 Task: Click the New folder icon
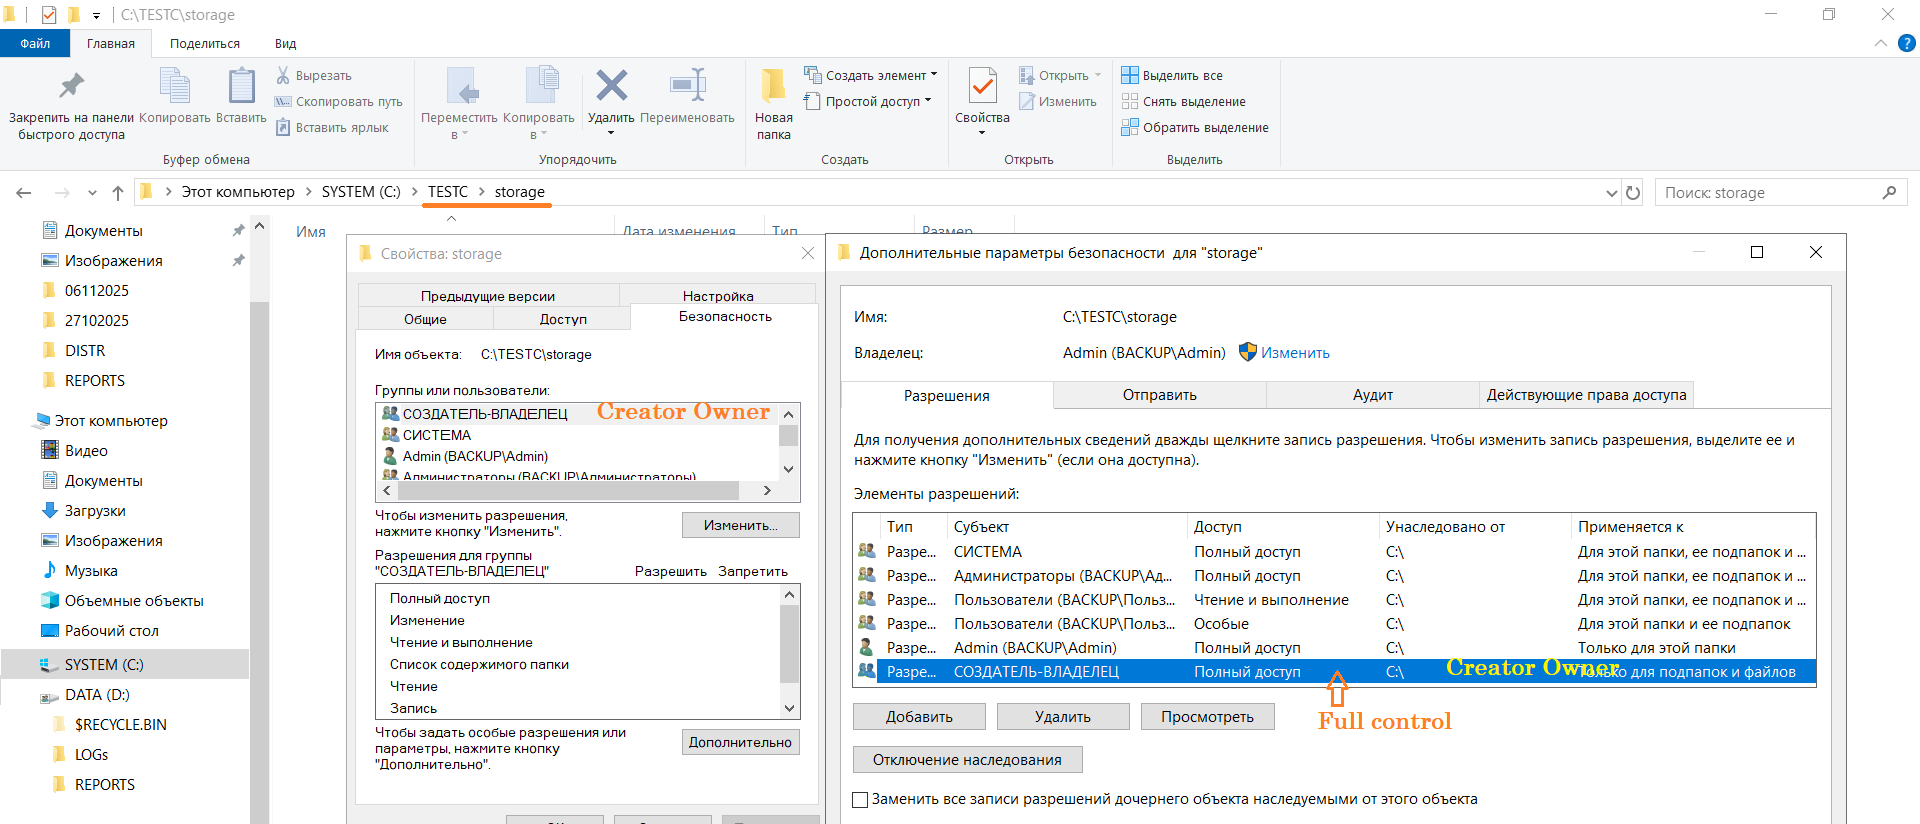[x=773, y=86]
